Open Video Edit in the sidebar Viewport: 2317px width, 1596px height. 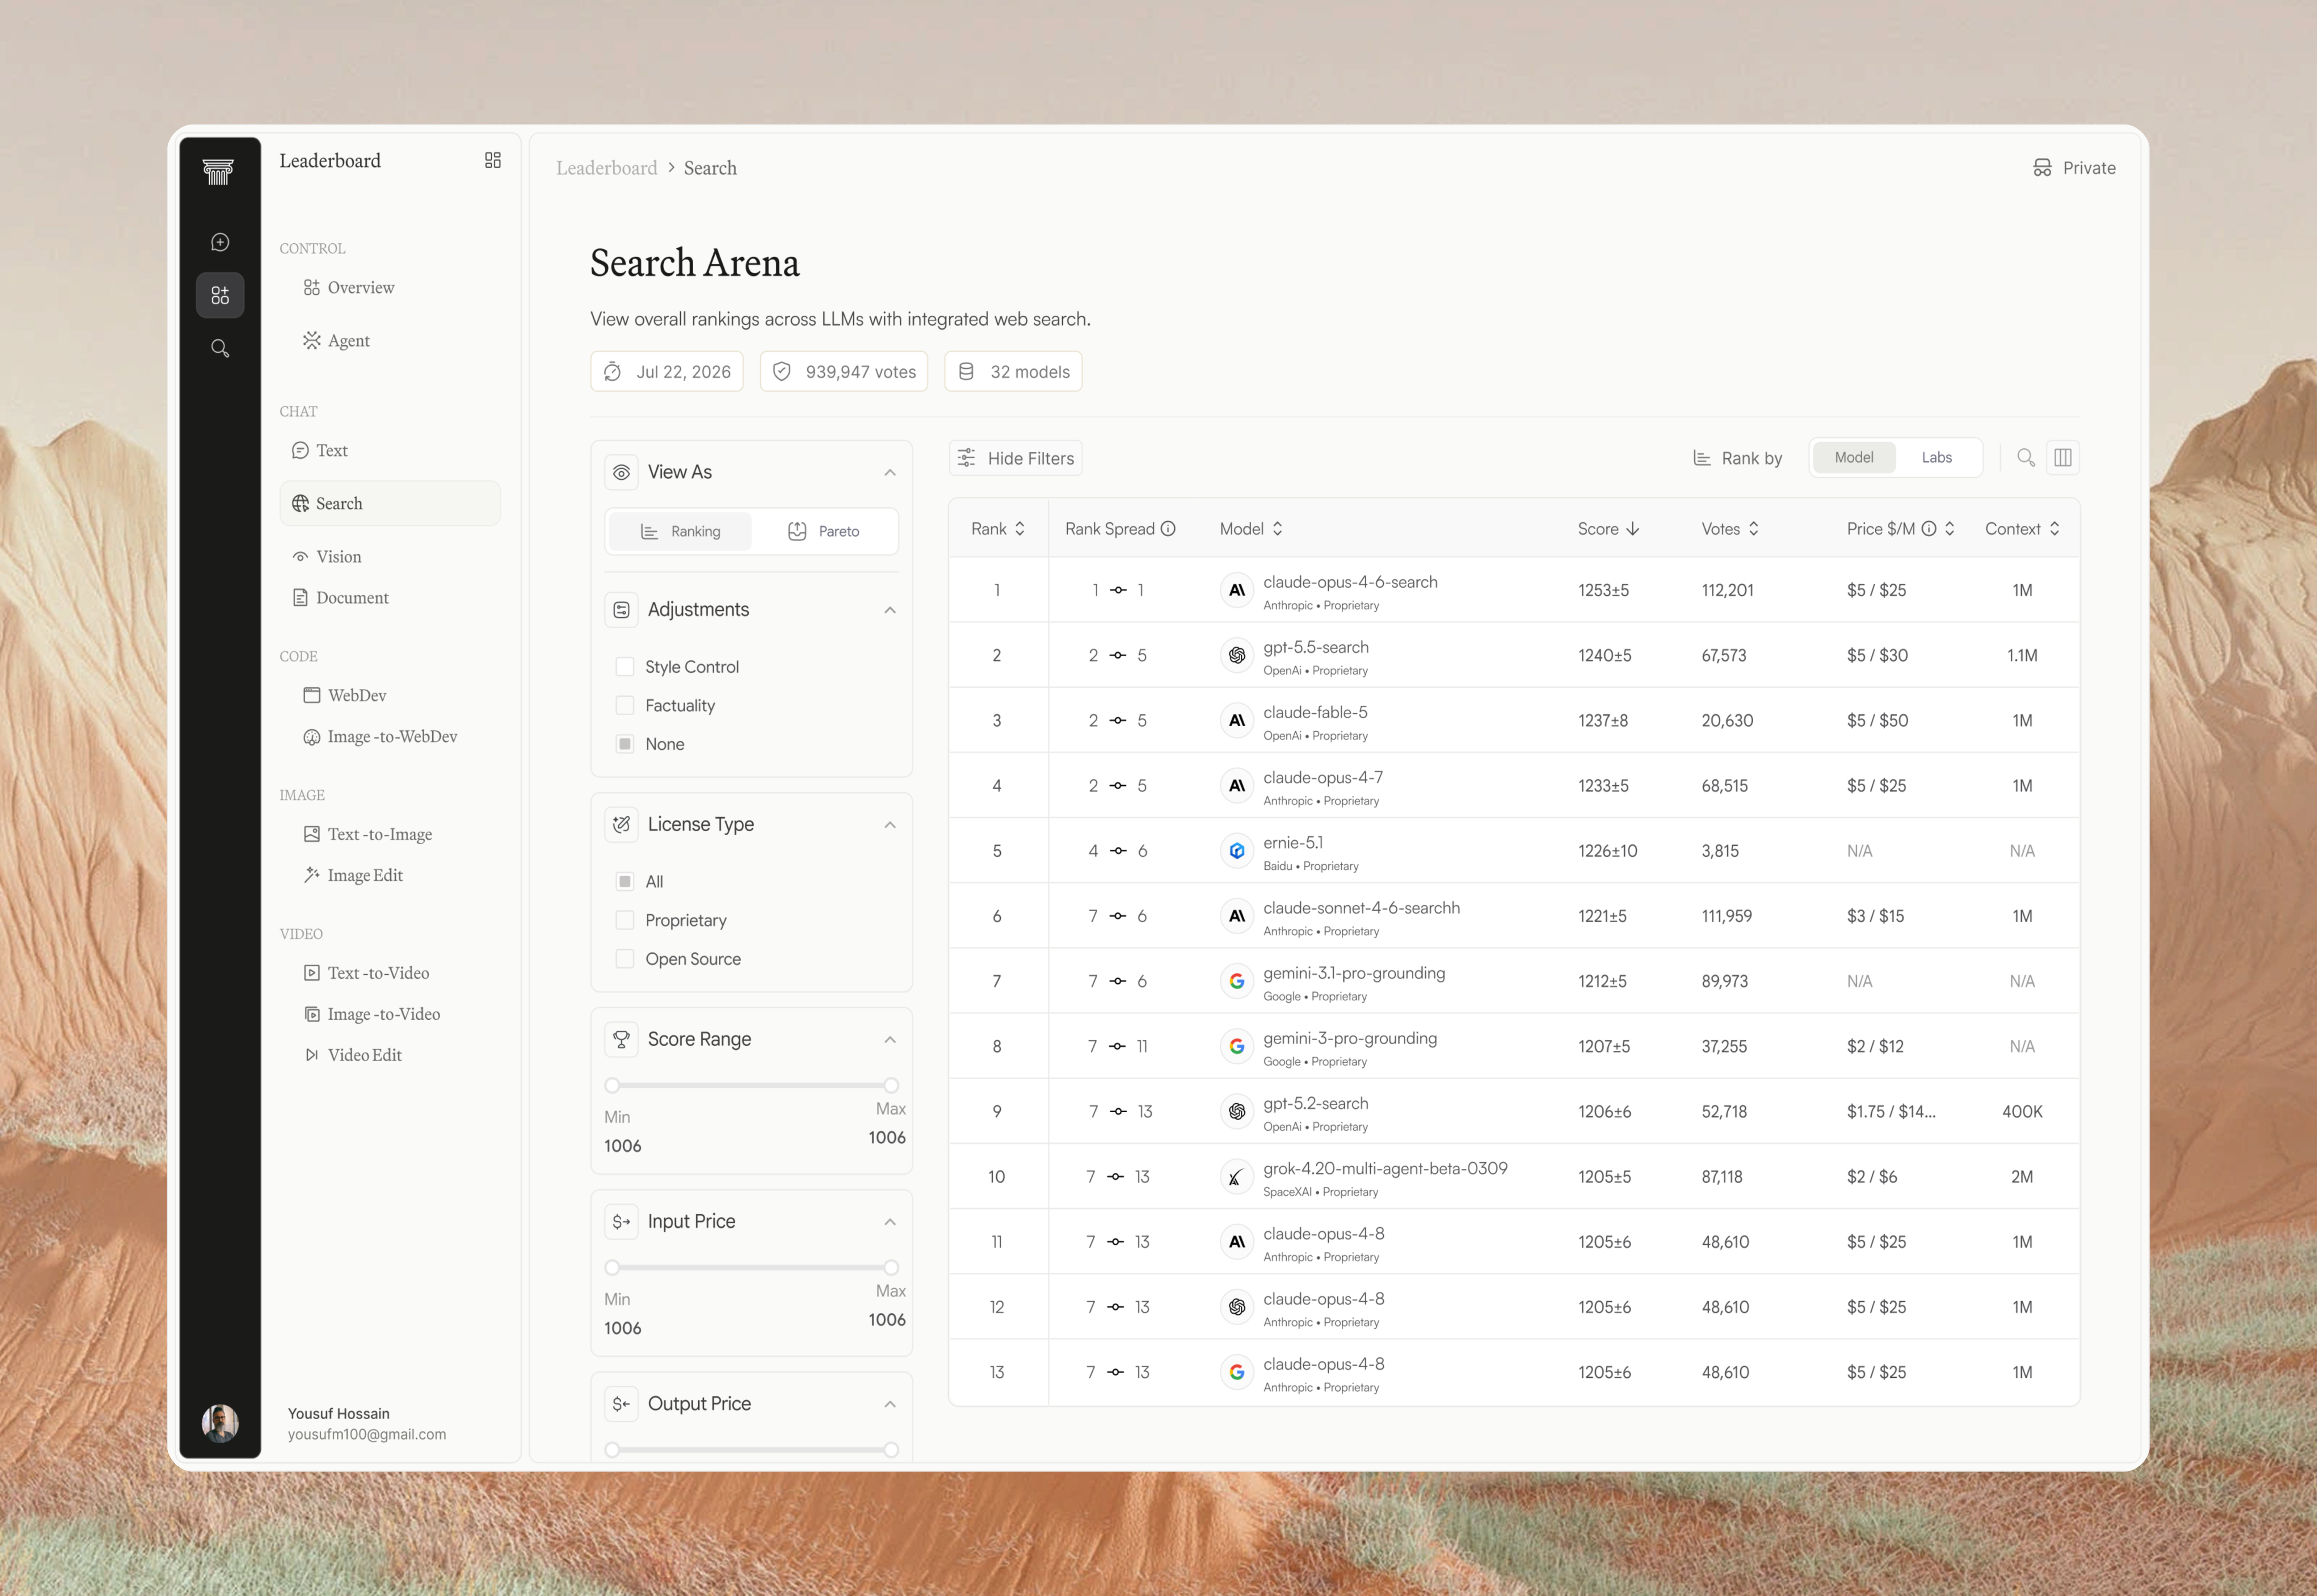[x=353, y=1056]
